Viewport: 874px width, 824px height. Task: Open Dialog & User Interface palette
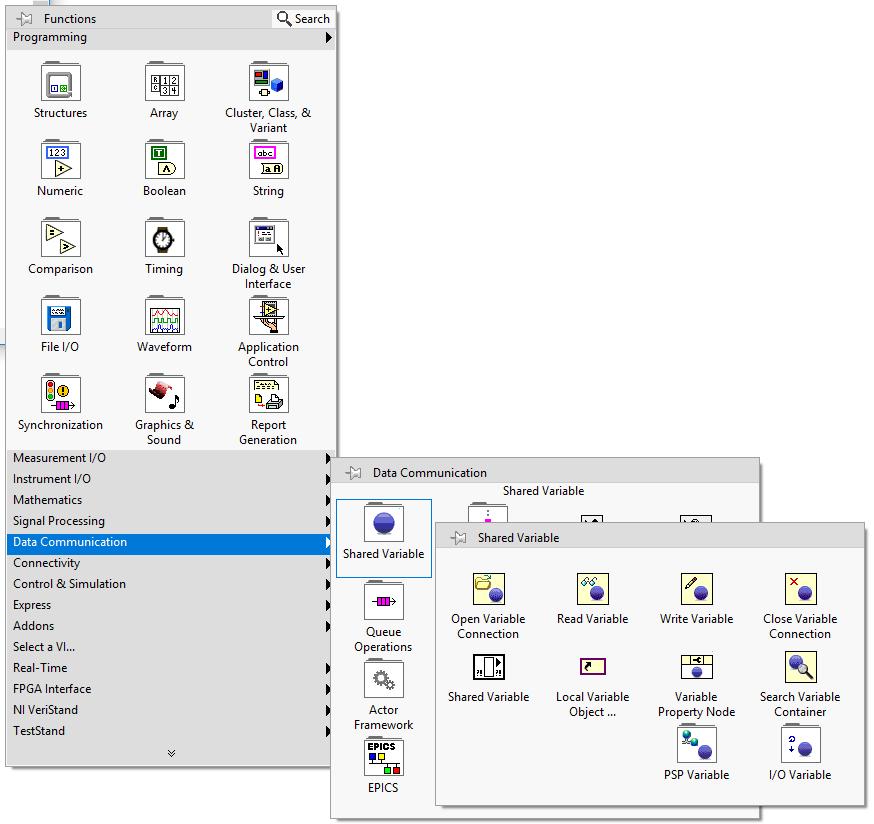coord(268,239)
